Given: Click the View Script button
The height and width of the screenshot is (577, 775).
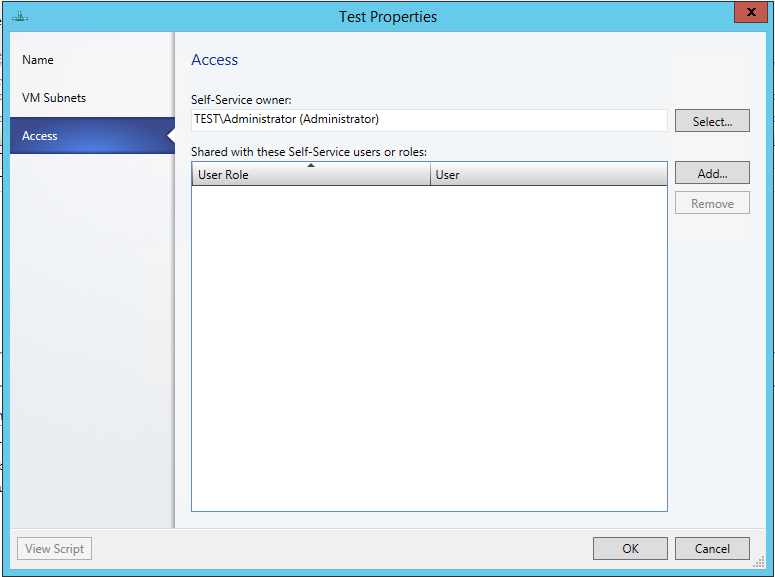Looking at the screenshot, I should pyautogui.click(x=55, y=549).
